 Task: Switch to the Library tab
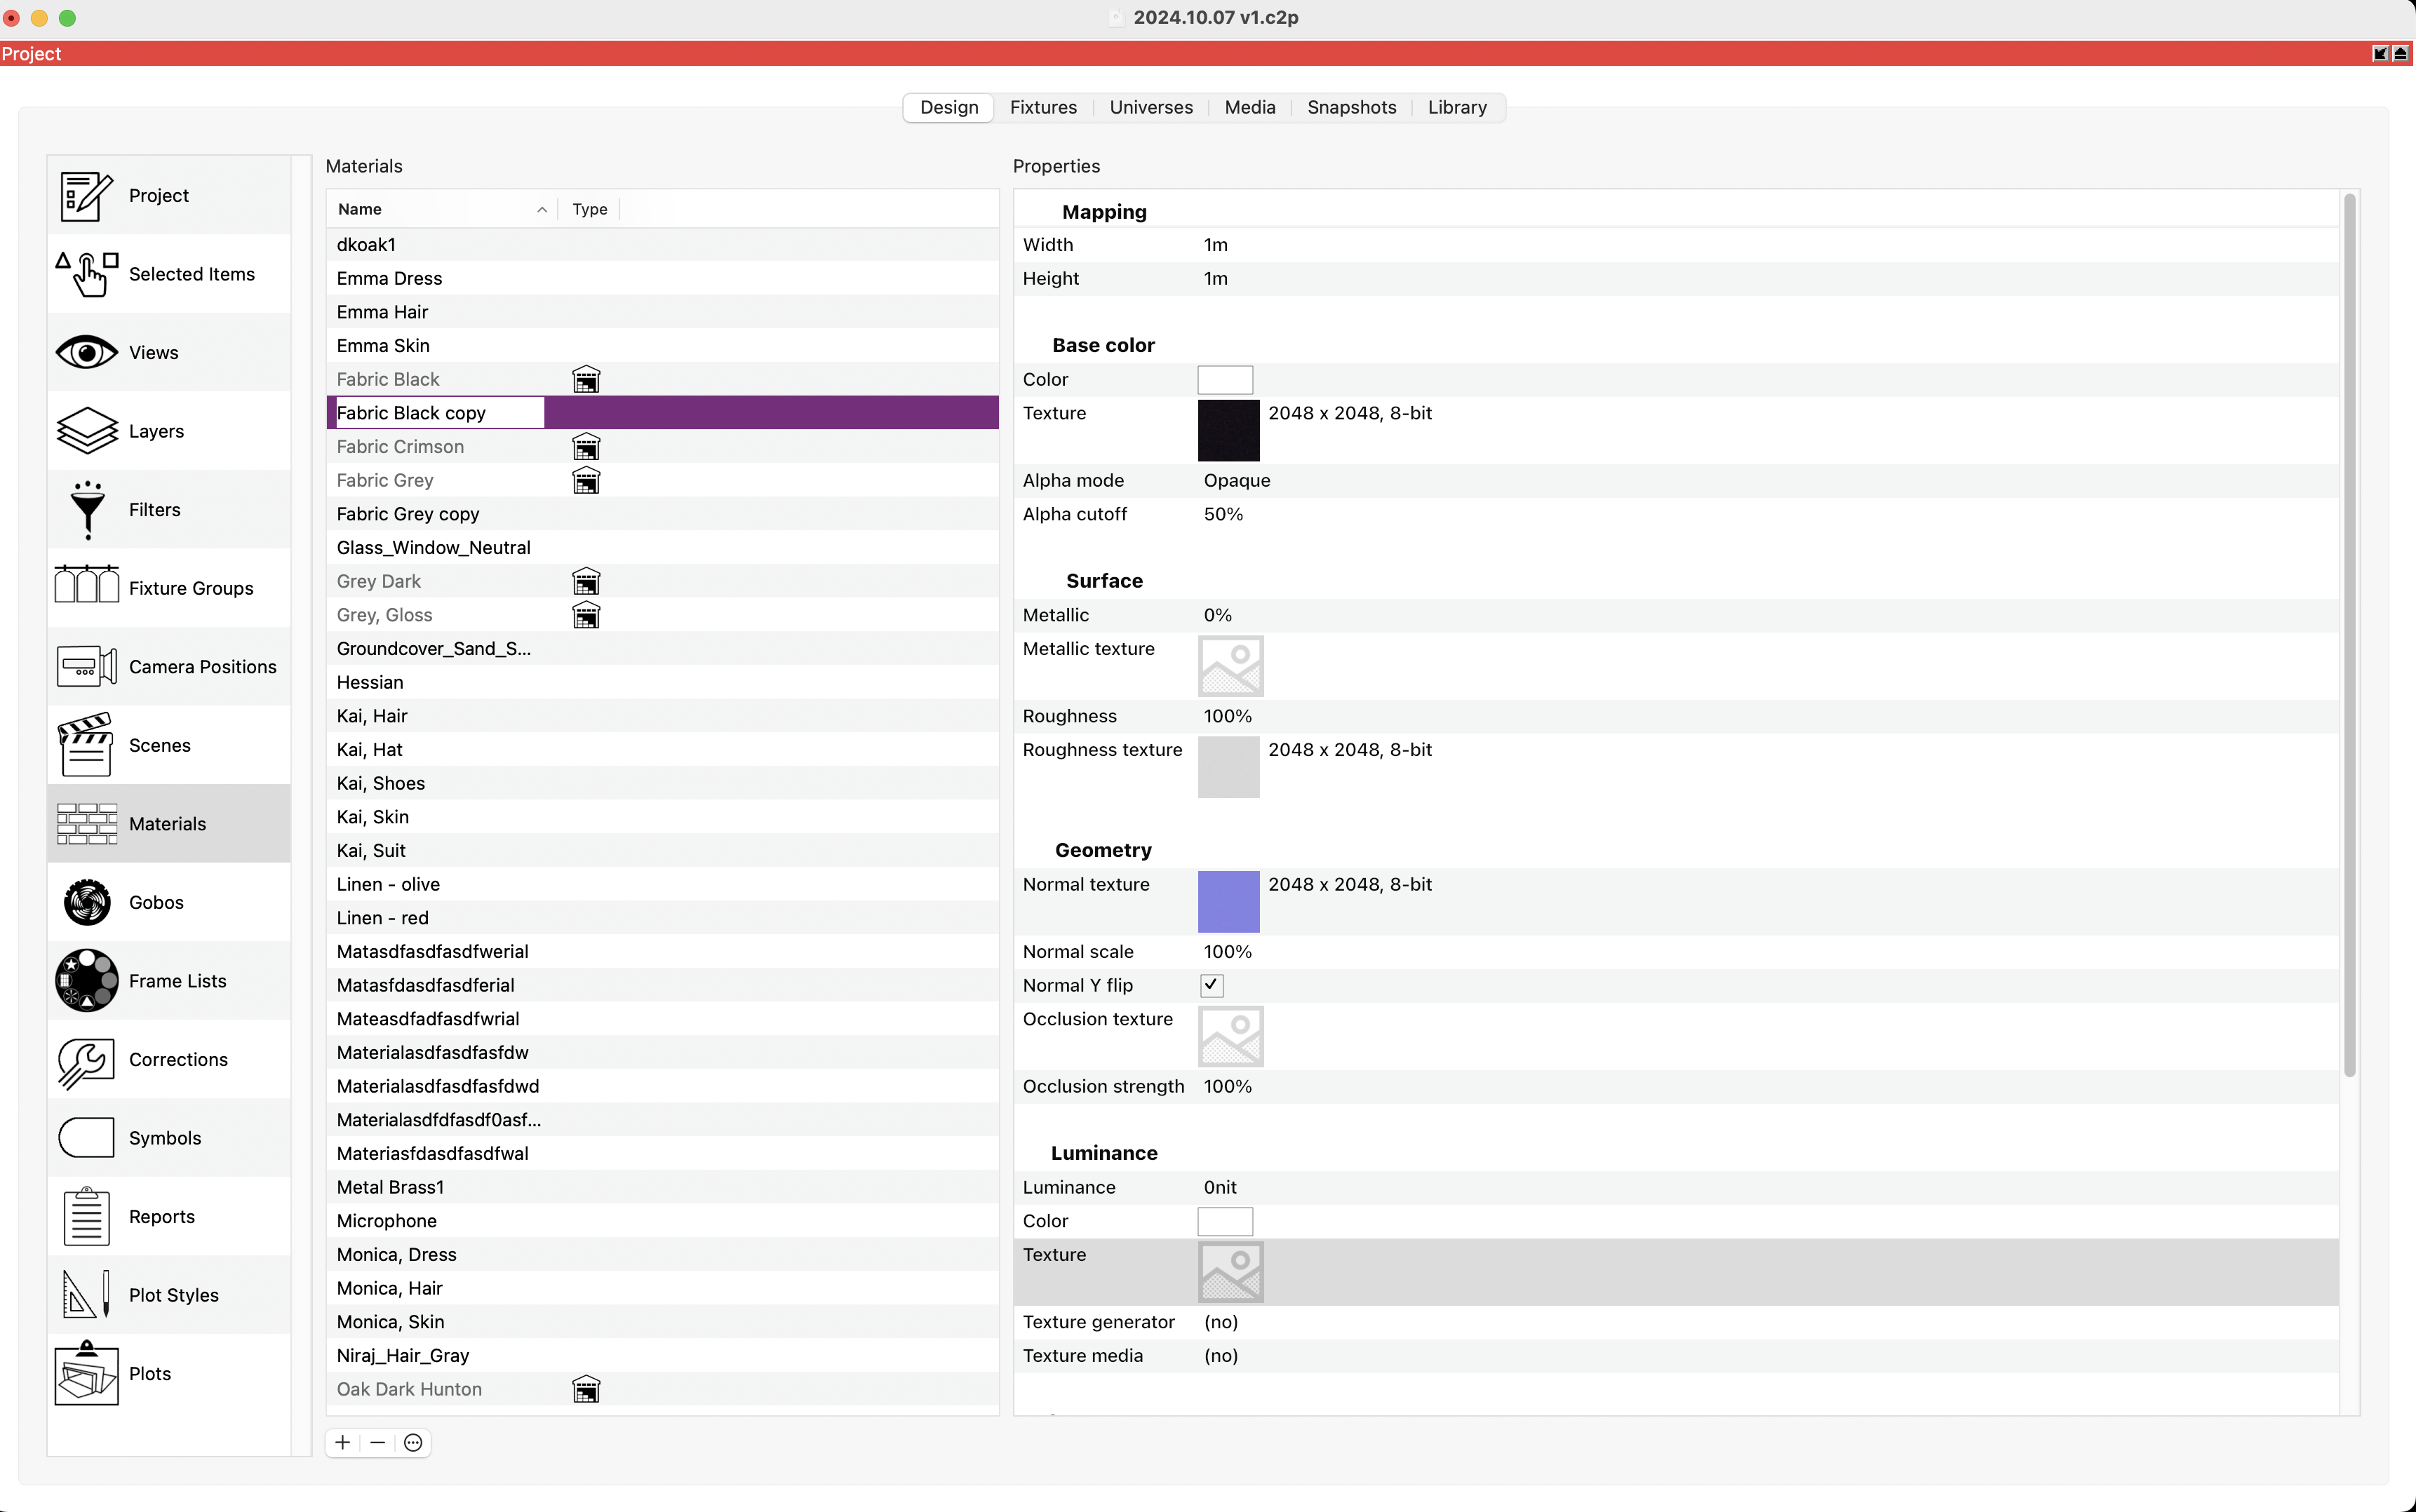click(x=1456, y=107)
